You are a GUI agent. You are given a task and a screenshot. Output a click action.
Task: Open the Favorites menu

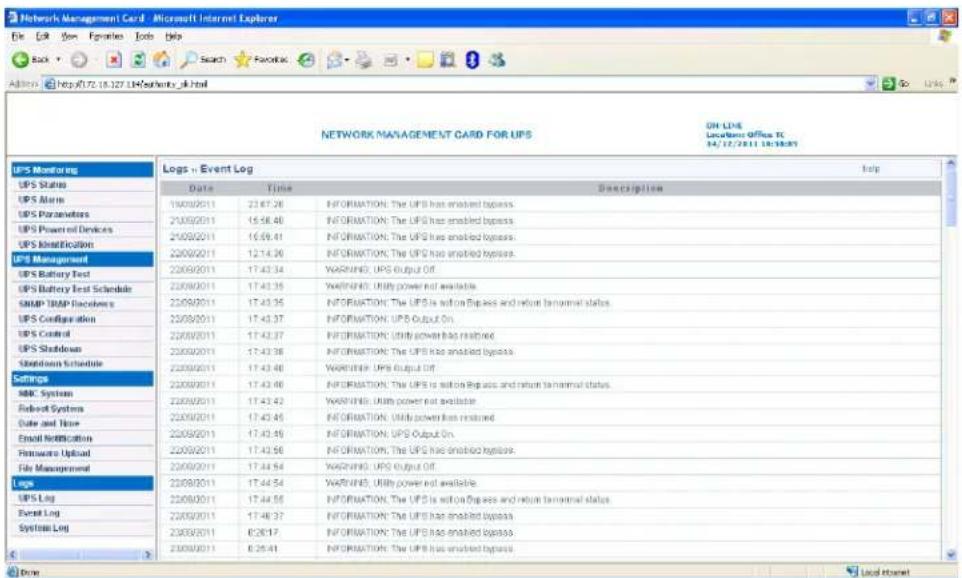[x=106, y=37]
